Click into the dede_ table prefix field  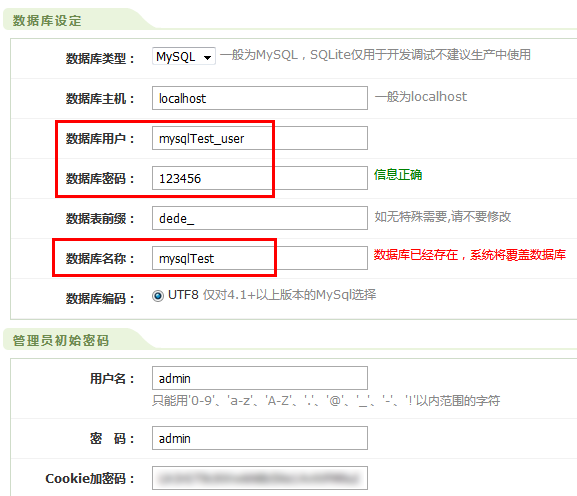(x=260, y=218)
